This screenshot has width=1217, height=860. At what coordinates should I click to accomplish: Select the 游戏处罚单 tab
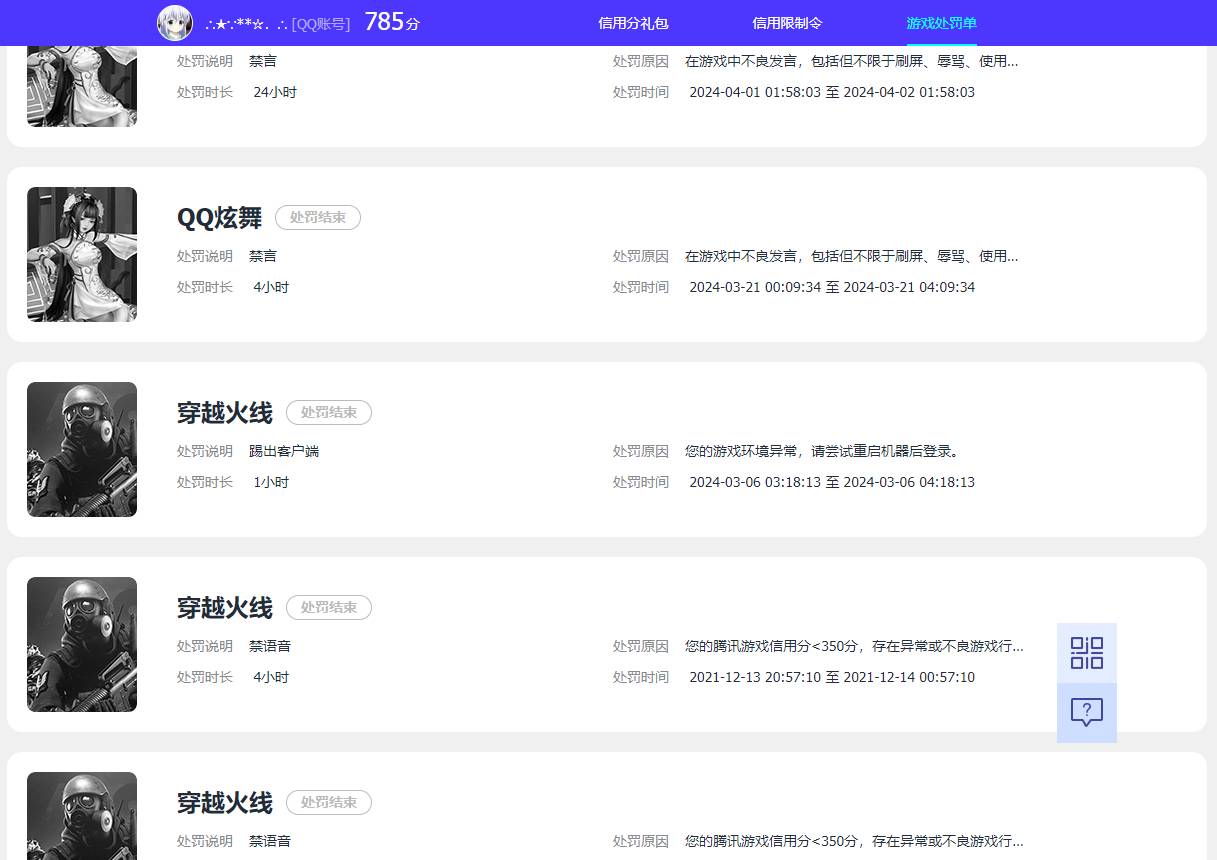click(940, 22)
